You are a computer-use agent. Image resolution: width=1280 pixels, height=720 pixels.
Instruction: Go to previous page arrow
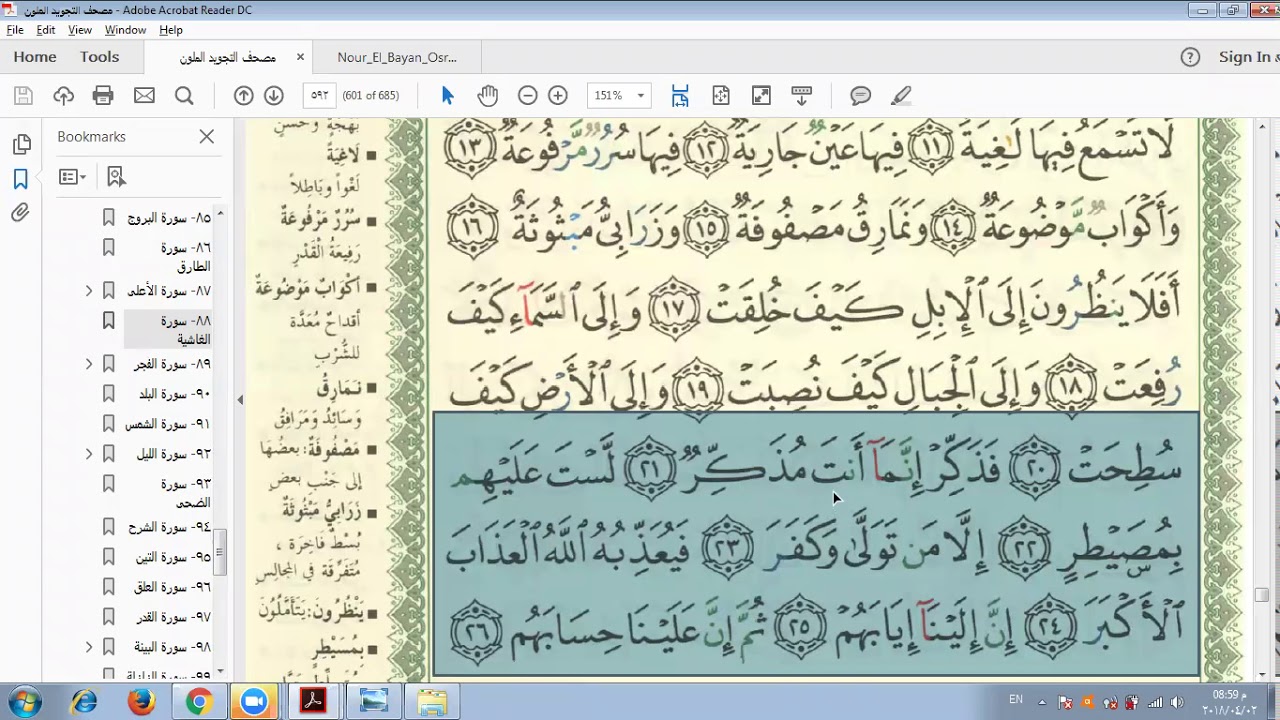[243, 95]
